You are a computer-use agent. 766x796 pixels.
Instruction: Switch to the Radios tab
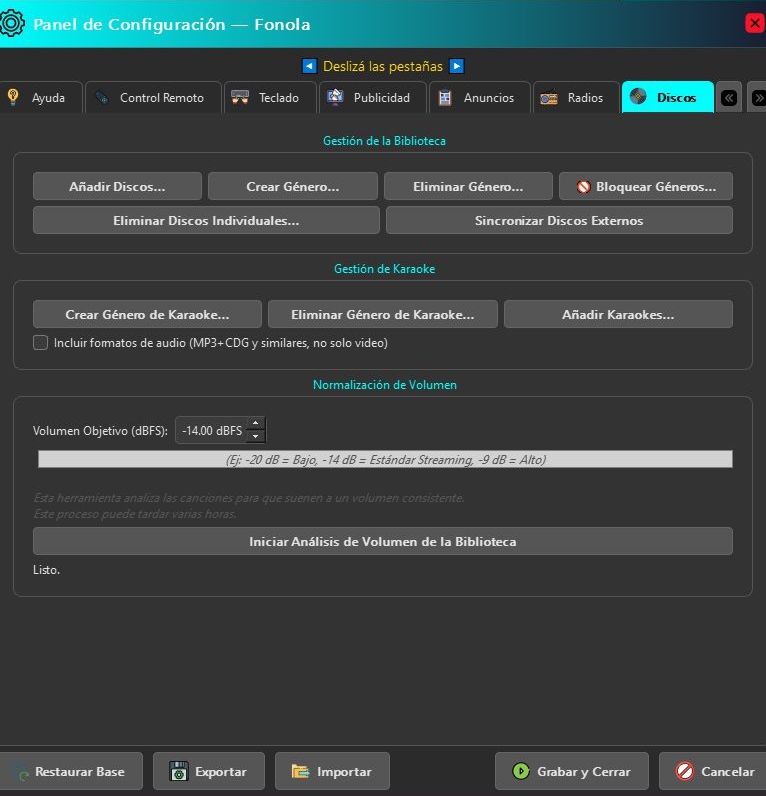tap(576, 97)
